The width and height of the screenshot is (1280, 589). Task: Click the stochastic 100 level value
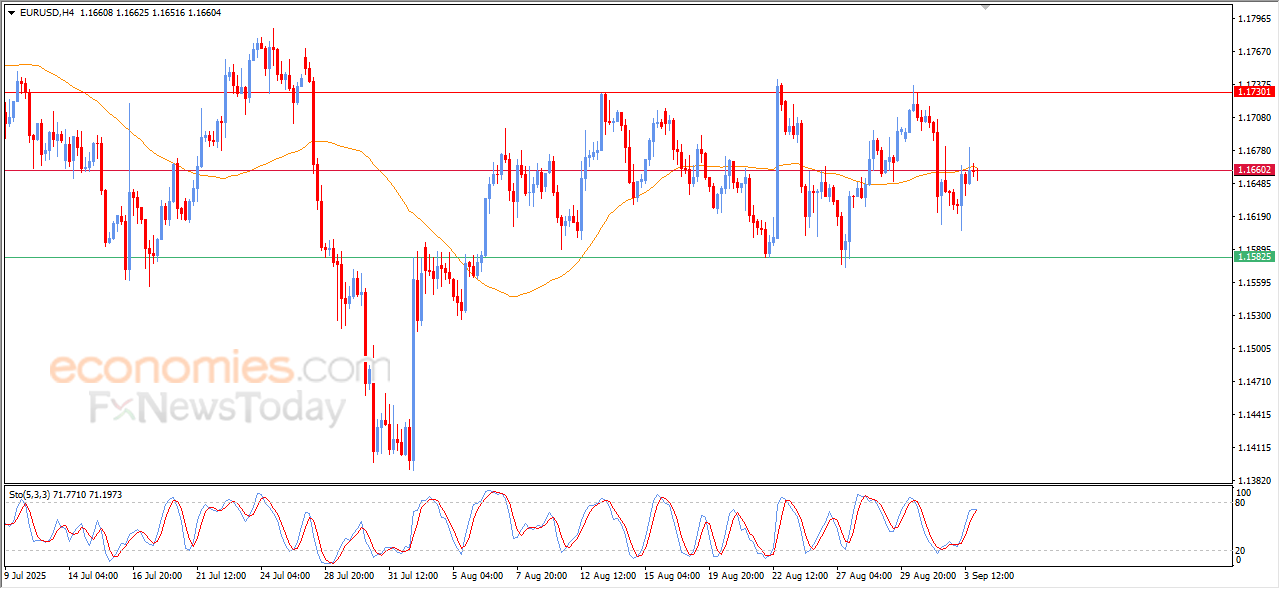click(1245, 493)
